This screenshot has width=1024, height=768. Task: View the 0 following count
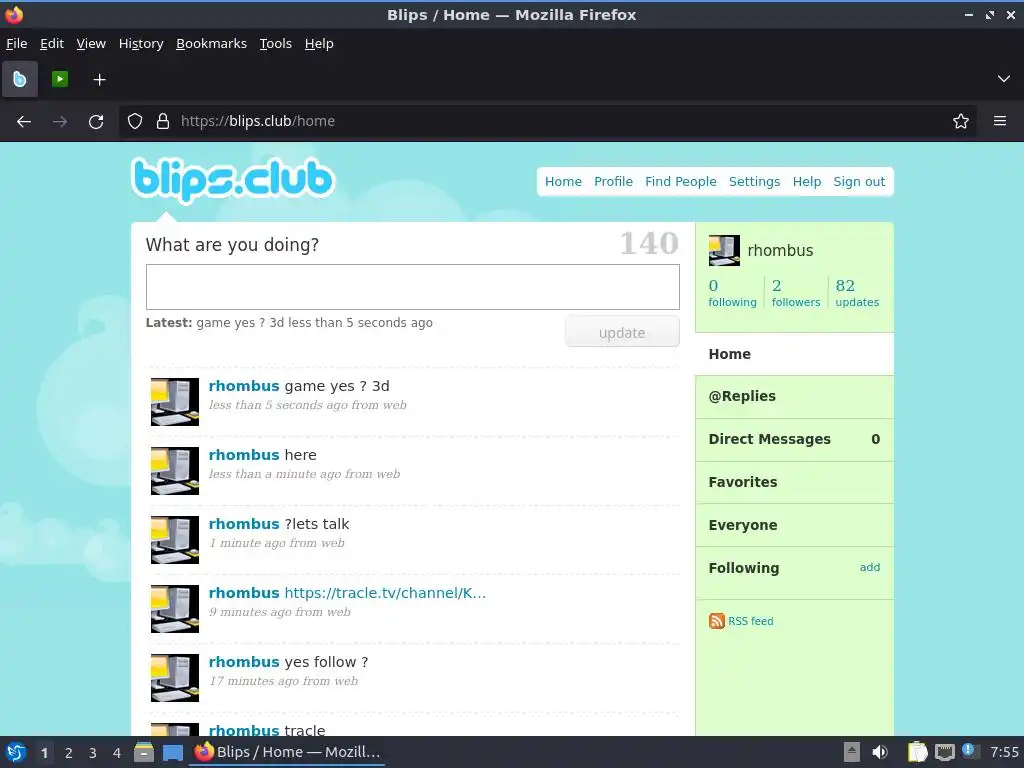732,293
